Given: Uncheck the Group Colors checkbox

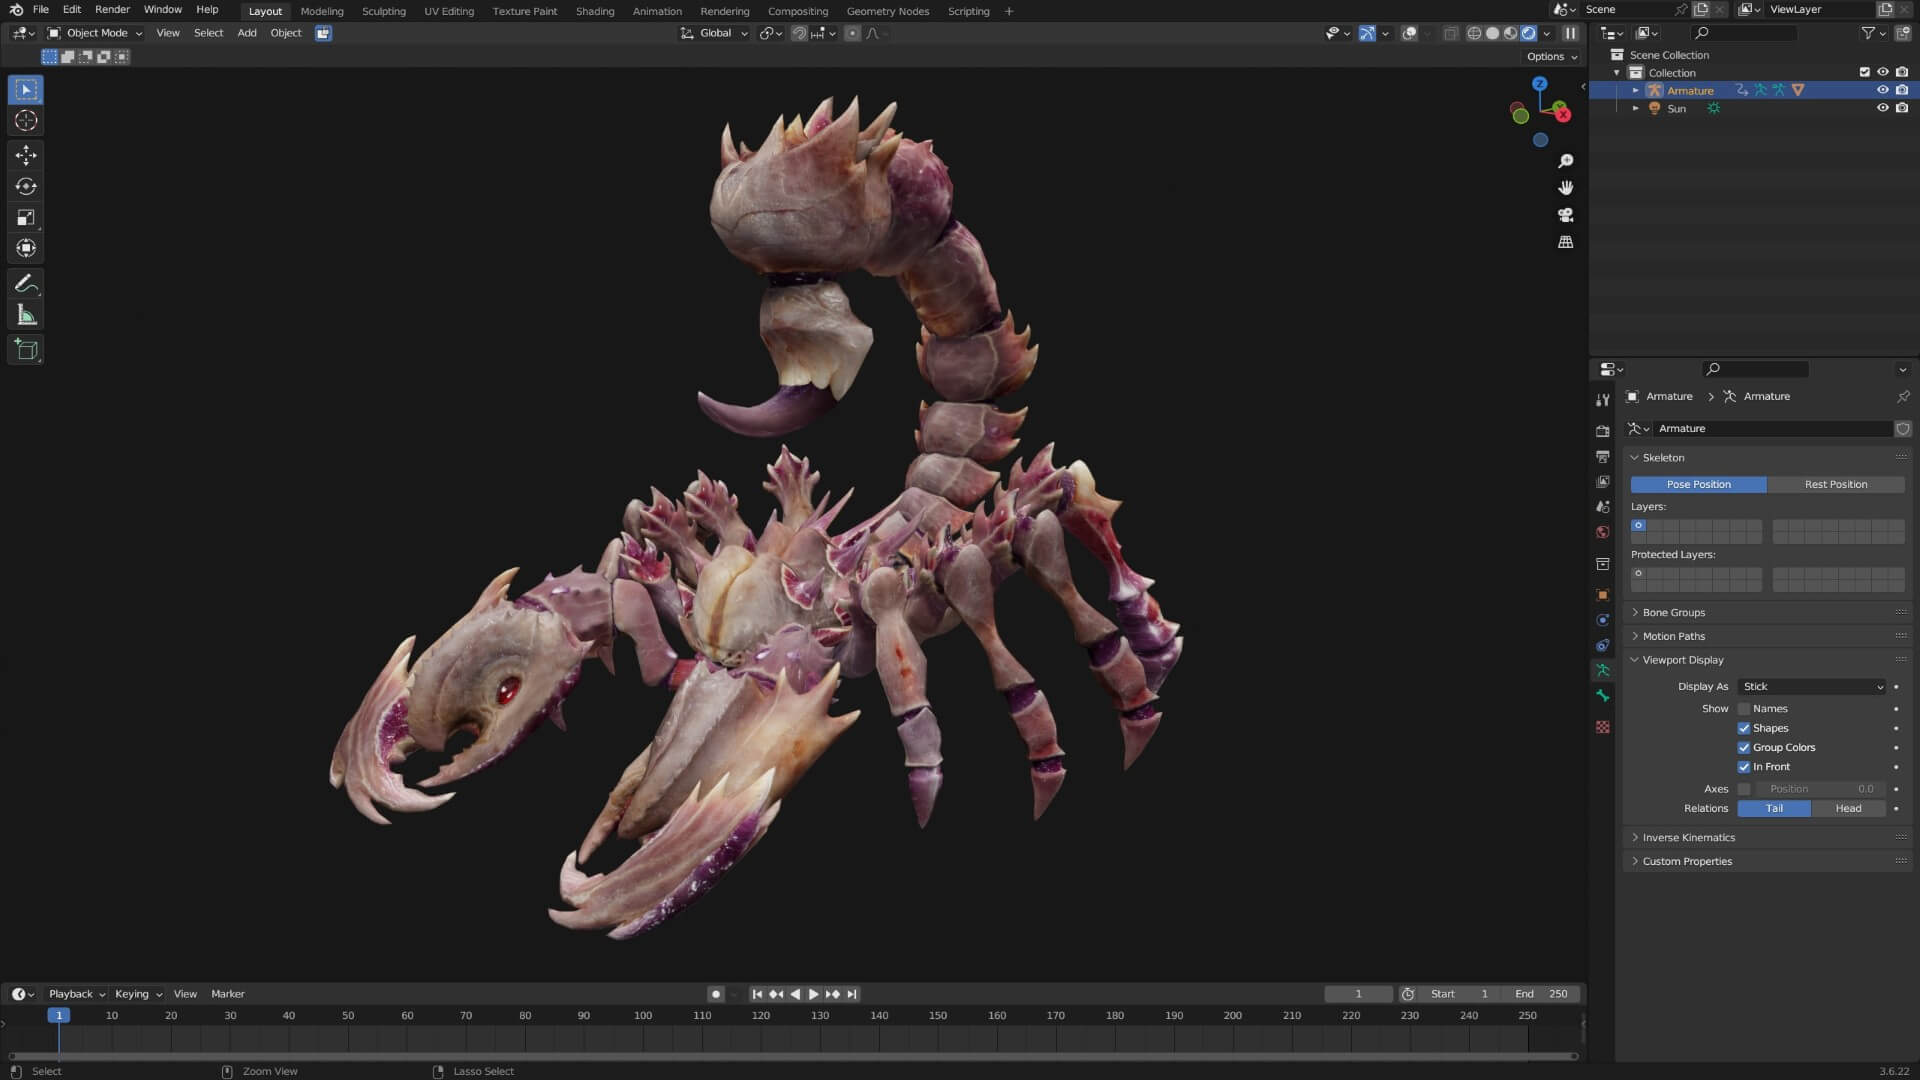Looking at the screenshot, I should click(x=1744, y=748).
